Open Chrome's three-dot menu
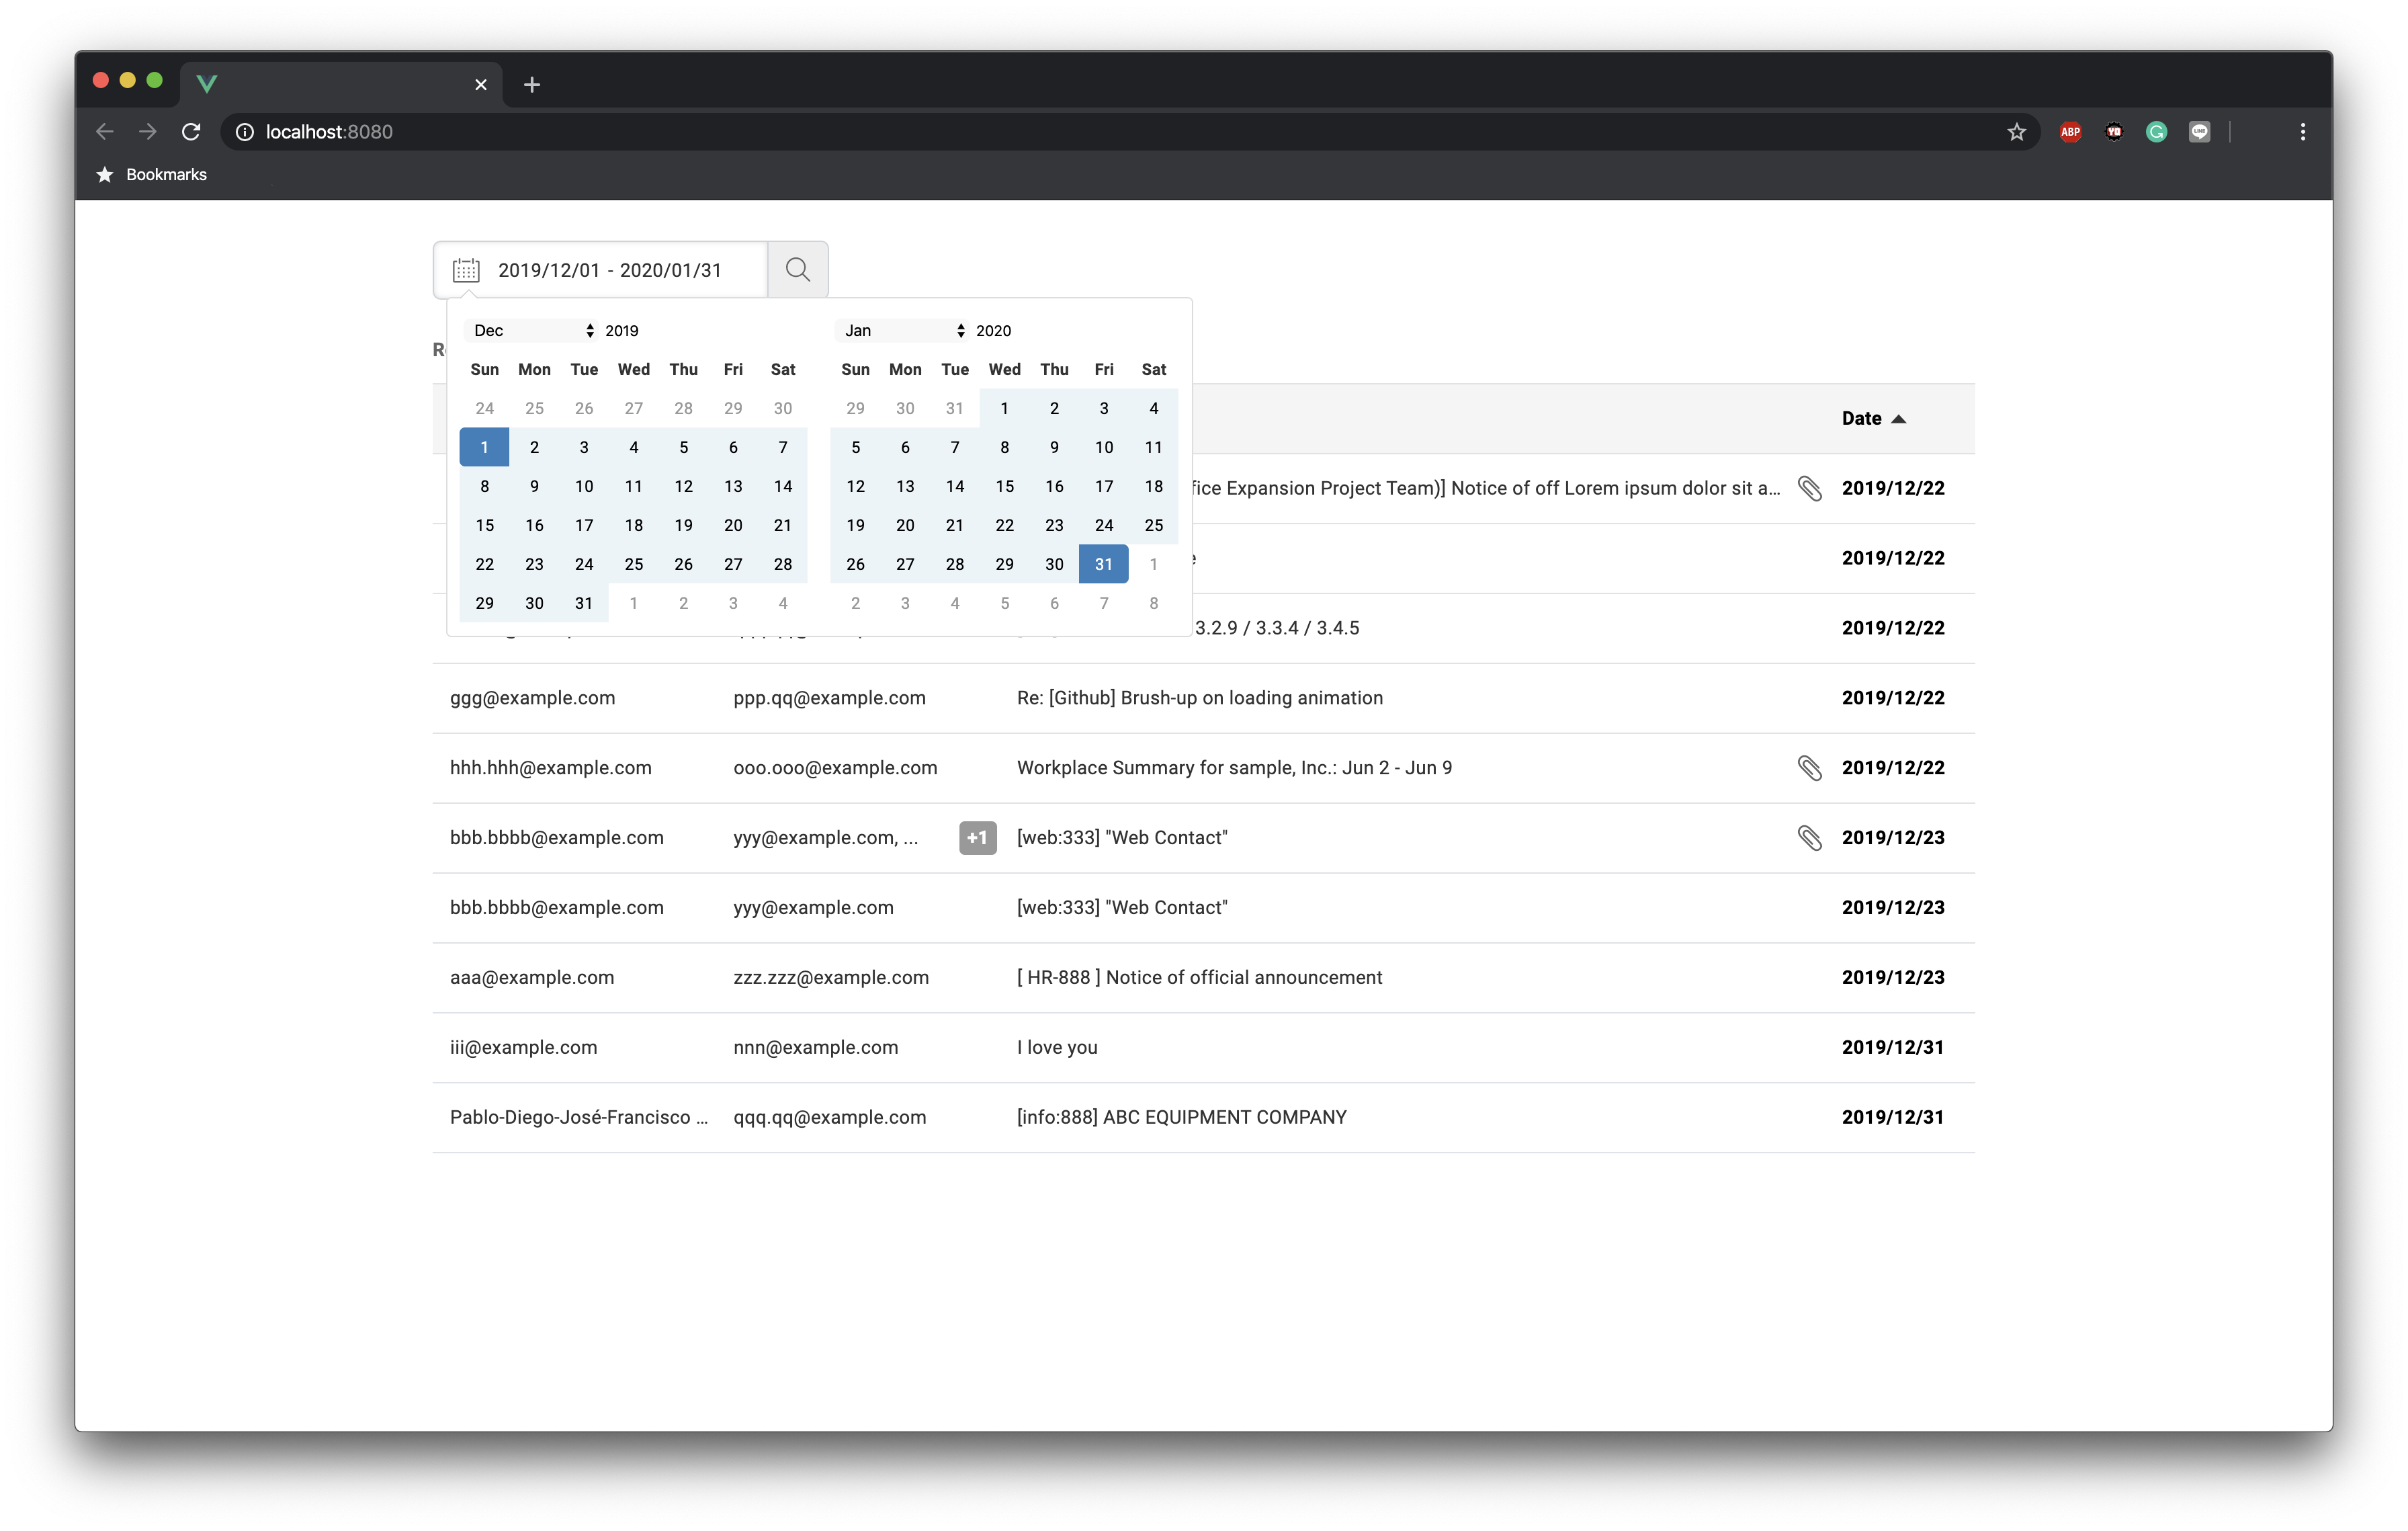Screen dimensions: 2408x1531 point(2302,132)
